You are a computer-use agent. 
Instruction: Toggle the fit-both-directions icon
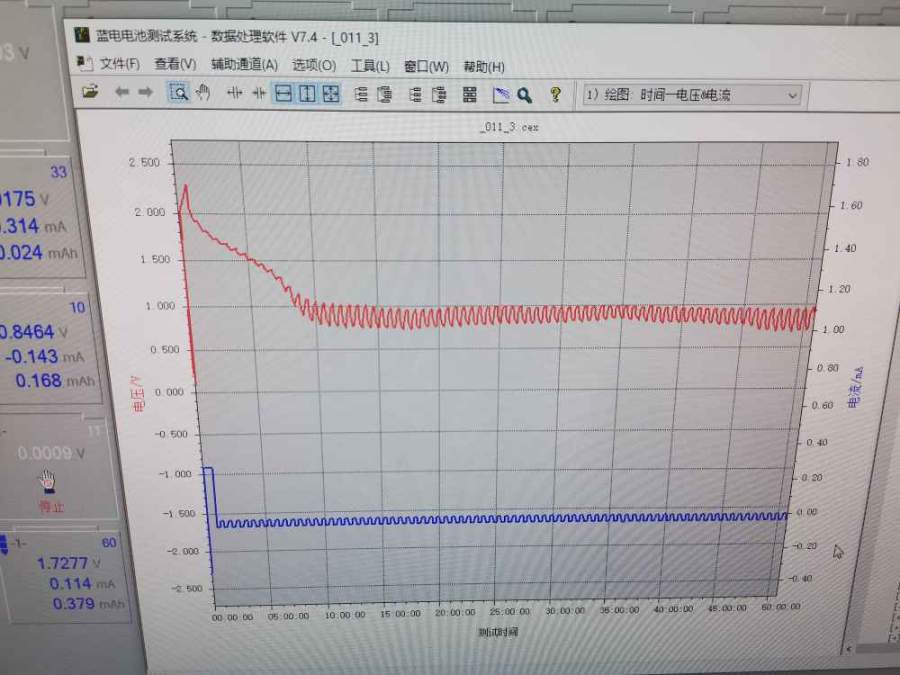331,94
